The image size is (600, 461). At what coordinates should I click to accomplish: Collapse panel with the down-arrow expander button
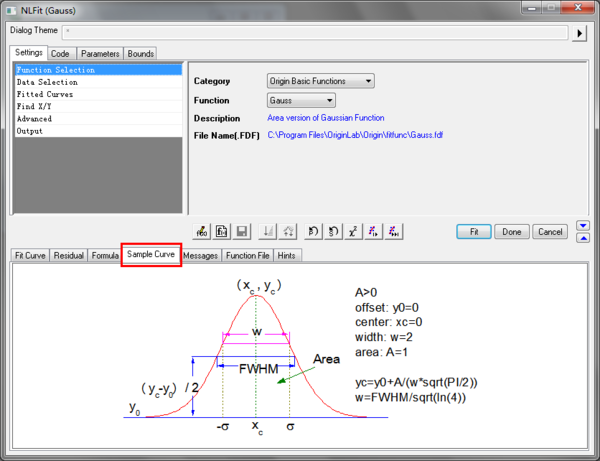583,237
